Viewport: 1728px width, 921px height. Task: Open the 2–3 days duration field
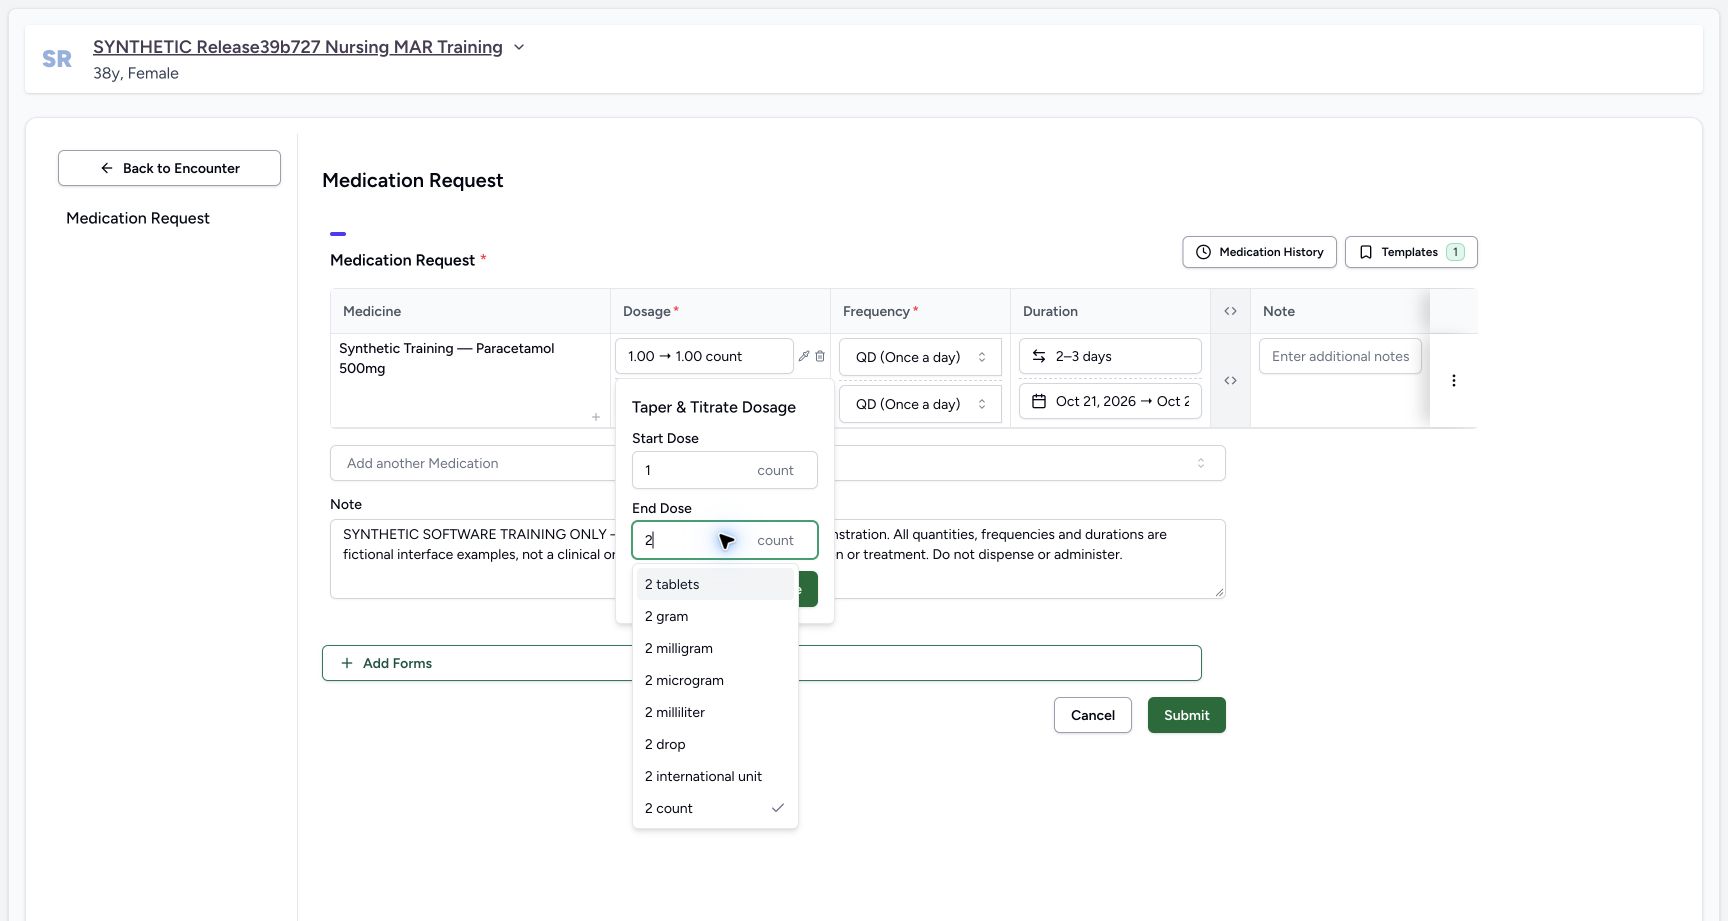(1110, 356)
